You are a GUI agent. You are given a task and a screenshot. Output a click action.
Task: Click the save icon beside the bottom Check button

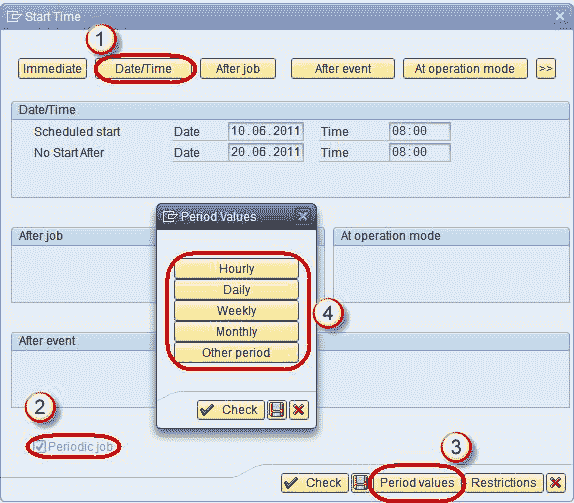pyautogui.click(x=361, y=483)
